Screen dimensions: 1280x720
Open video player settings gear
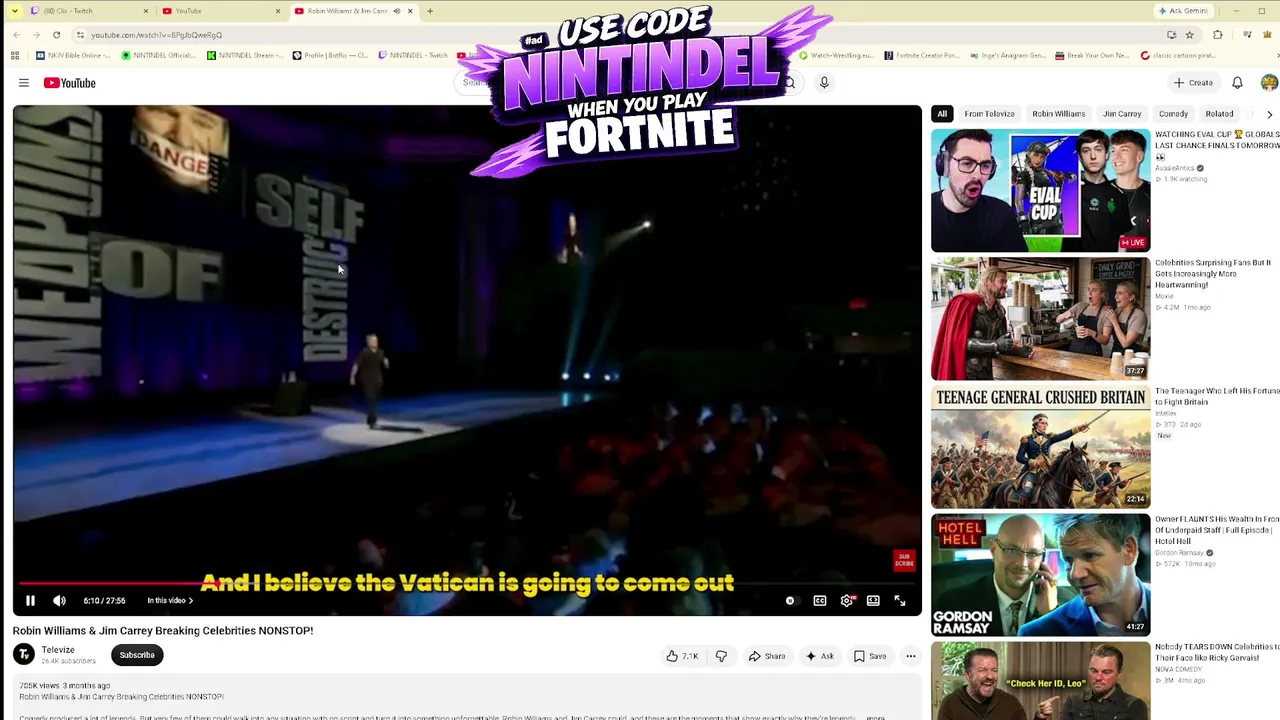[x=847, y=600]
